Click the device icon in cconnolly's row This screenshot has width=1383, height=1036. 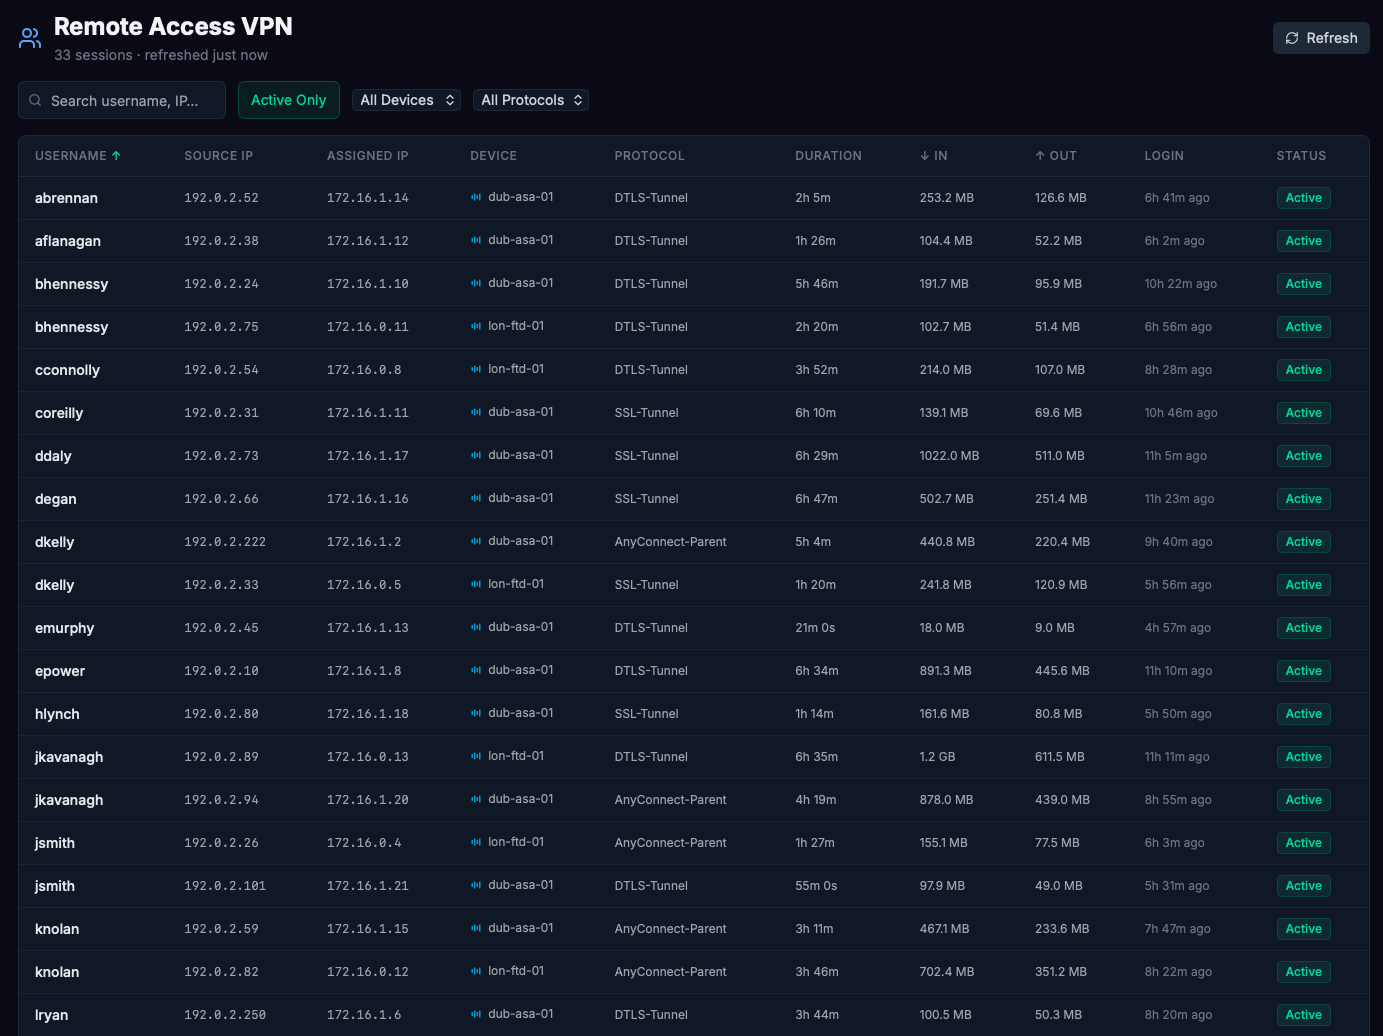pos(476,369)
